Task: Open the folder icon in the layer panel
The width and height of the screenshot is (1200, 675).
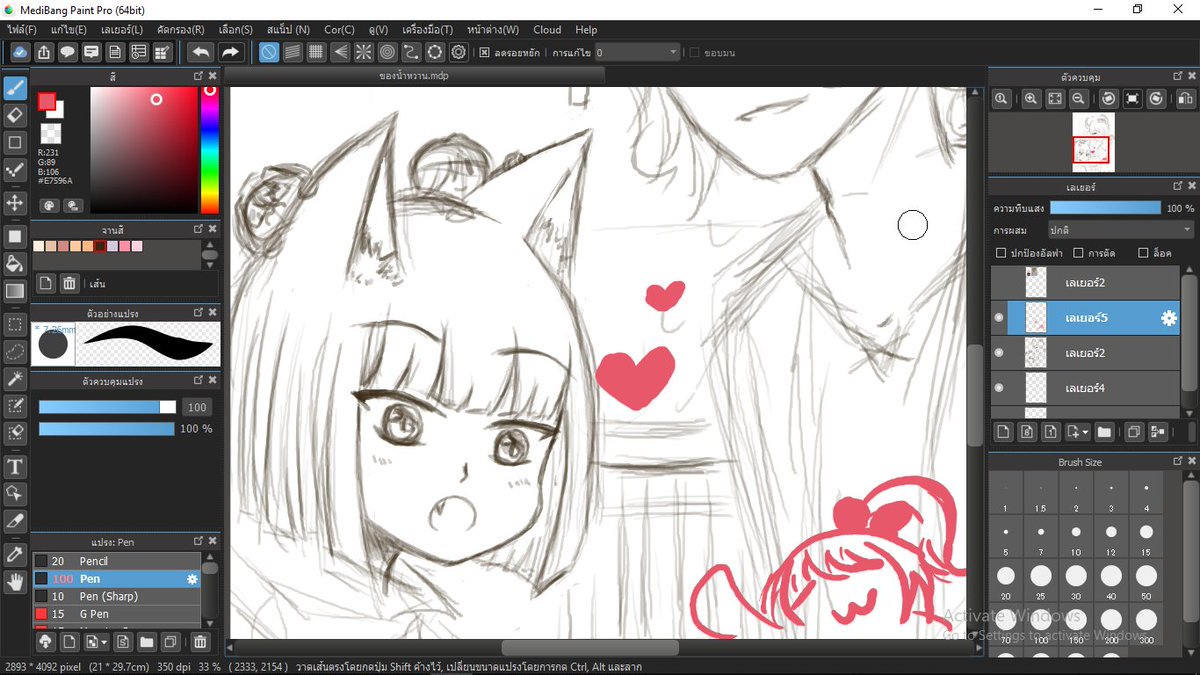Action: [1104, 432]
